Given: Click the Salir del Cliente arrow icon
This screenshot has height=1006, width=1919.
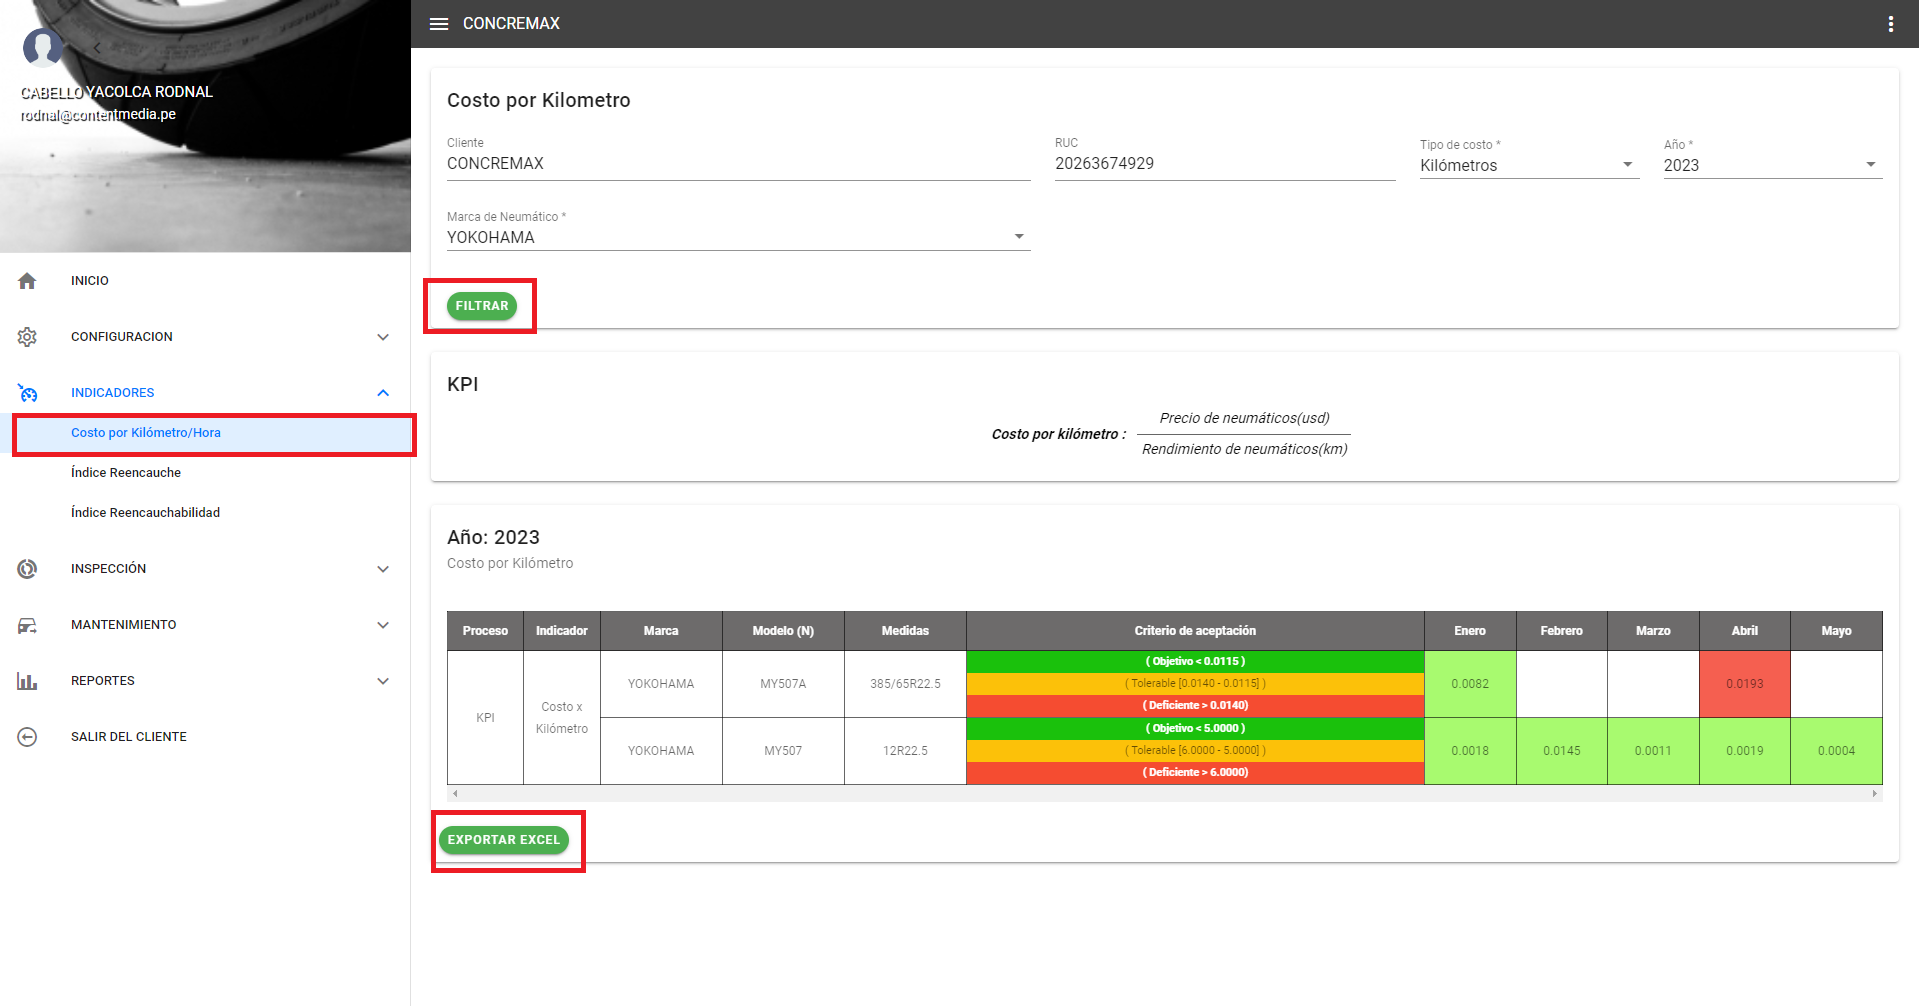Looking at the screenshot, I should pos(27,737).
